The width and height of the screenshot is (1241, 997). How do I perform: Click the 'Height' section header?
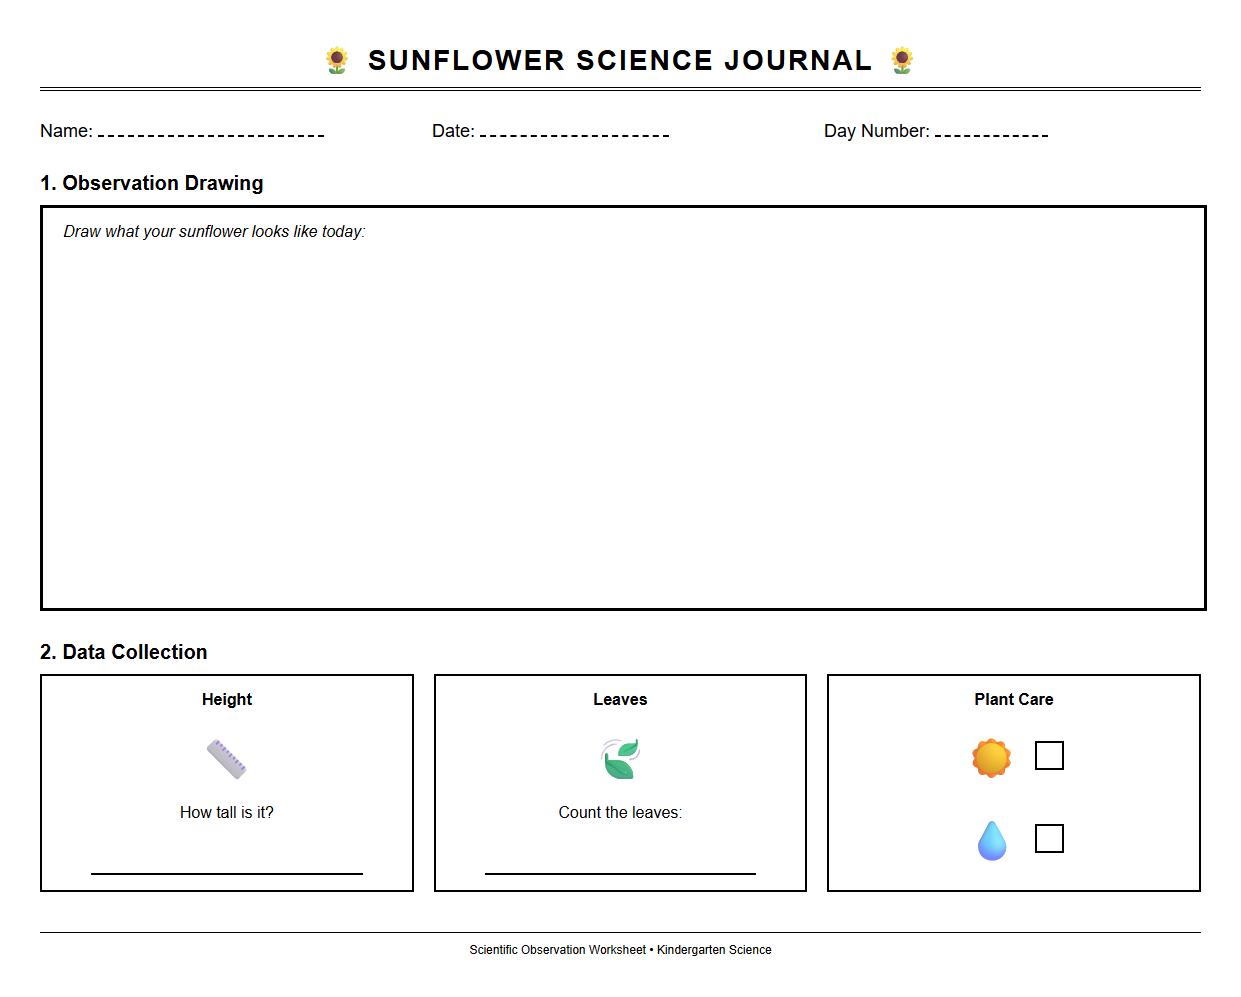226,699
